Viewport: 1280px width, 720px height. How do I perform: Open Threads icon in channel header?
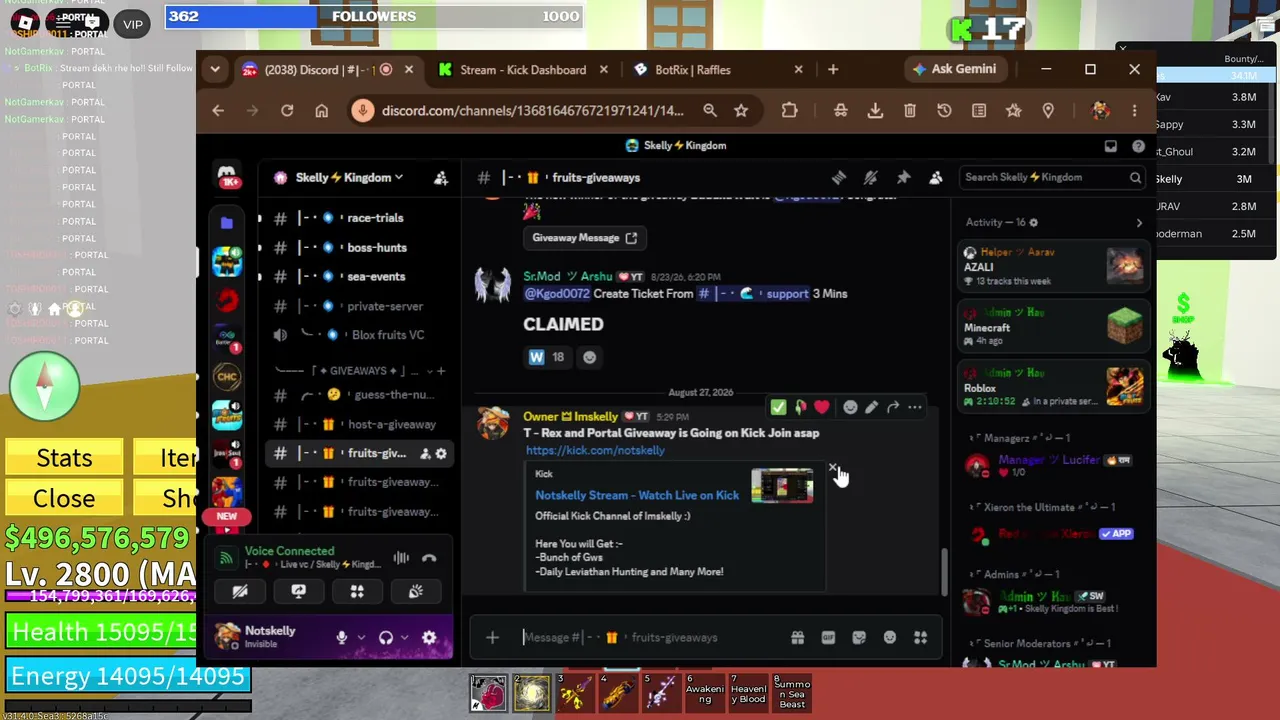[x=839, y=178]
